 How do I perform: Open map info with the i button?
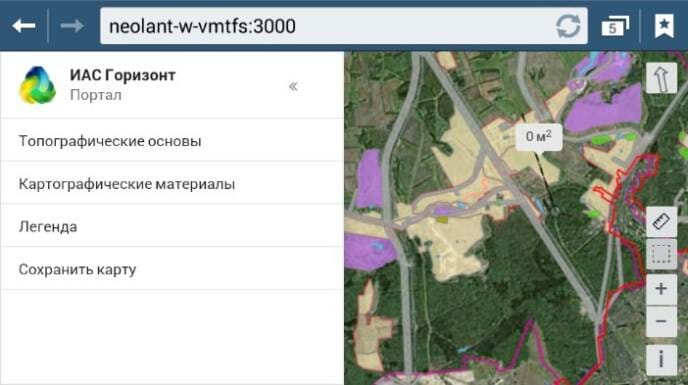[661, 360]
